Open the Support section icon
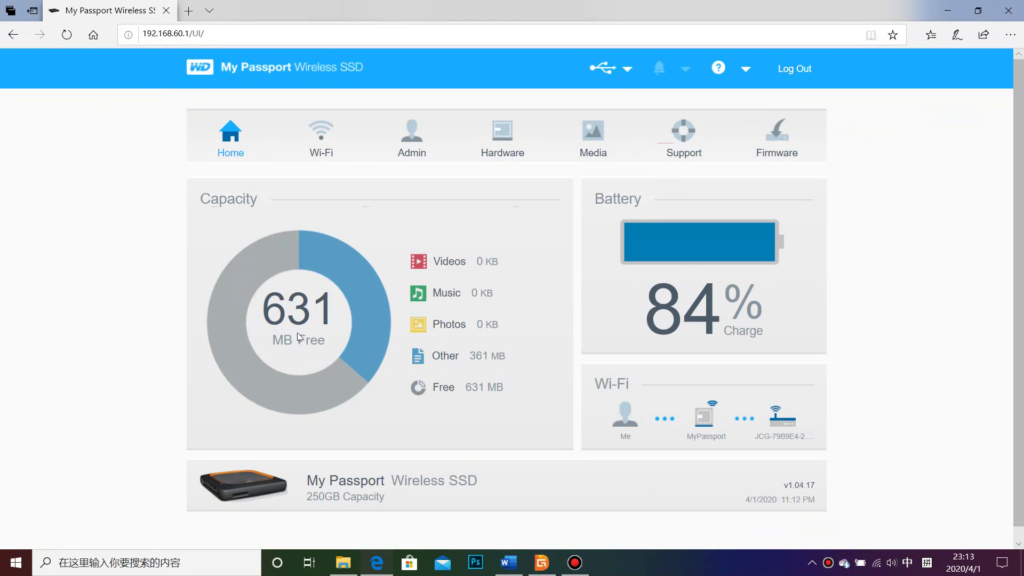Image resolution: width=1024 pixels, height=576 pixels. pyautogui.click(x=684, y=131)
